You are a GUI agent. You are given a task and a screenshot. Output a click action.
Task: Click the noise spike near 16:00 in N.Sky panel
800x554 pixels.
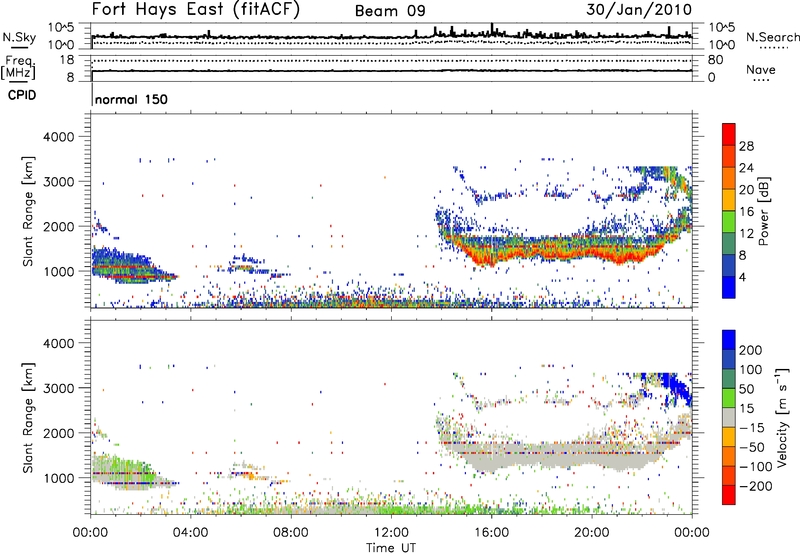point(492,29)
